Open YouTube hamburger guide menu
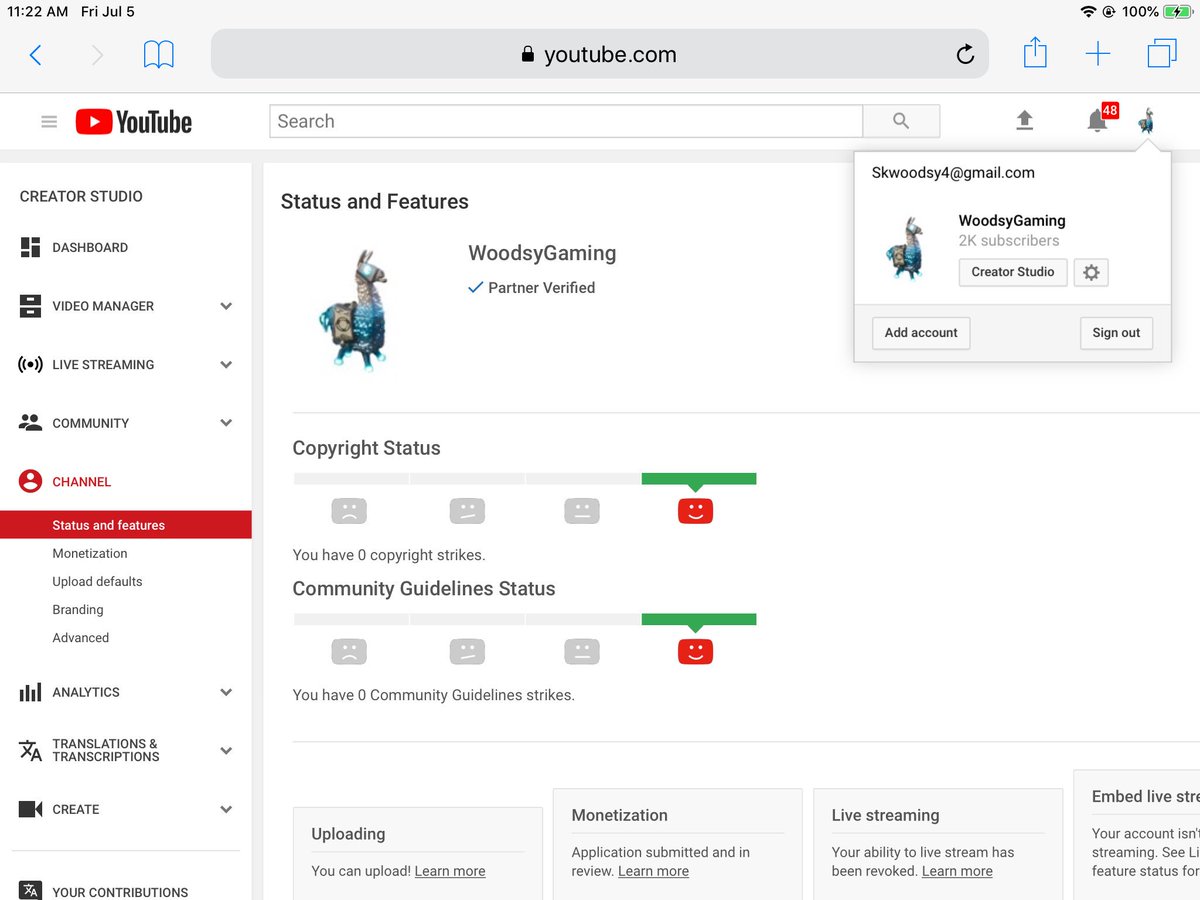 click(49, 122)
